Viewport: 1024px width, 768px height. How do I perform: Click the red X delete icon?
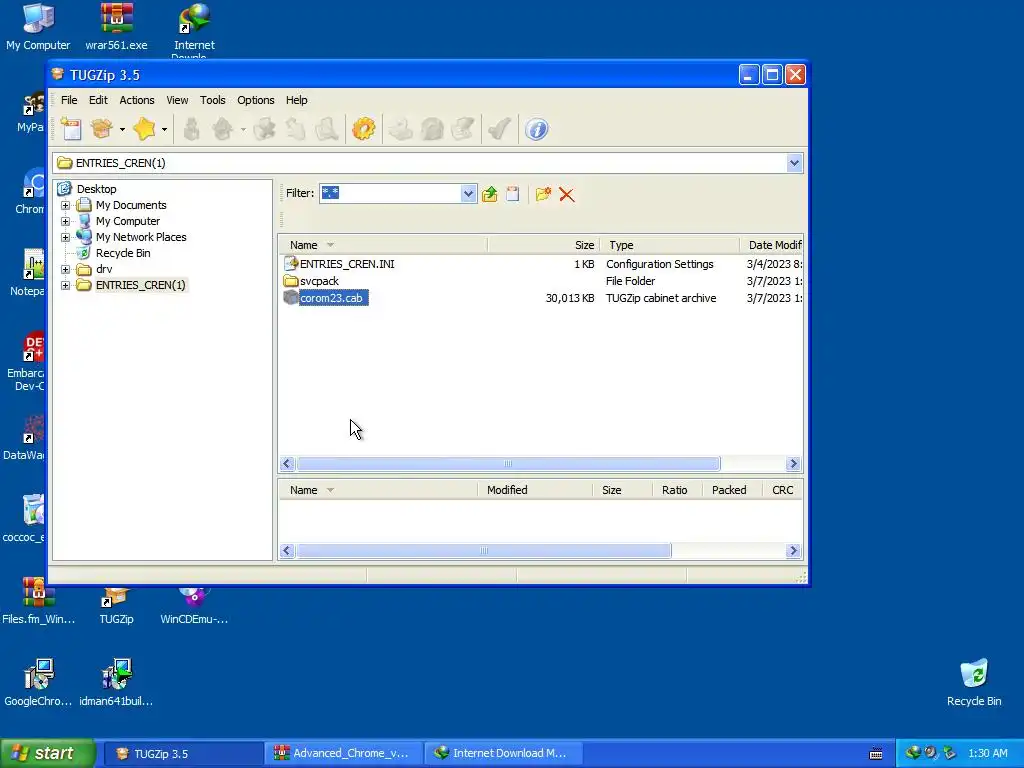pos(567,195)
